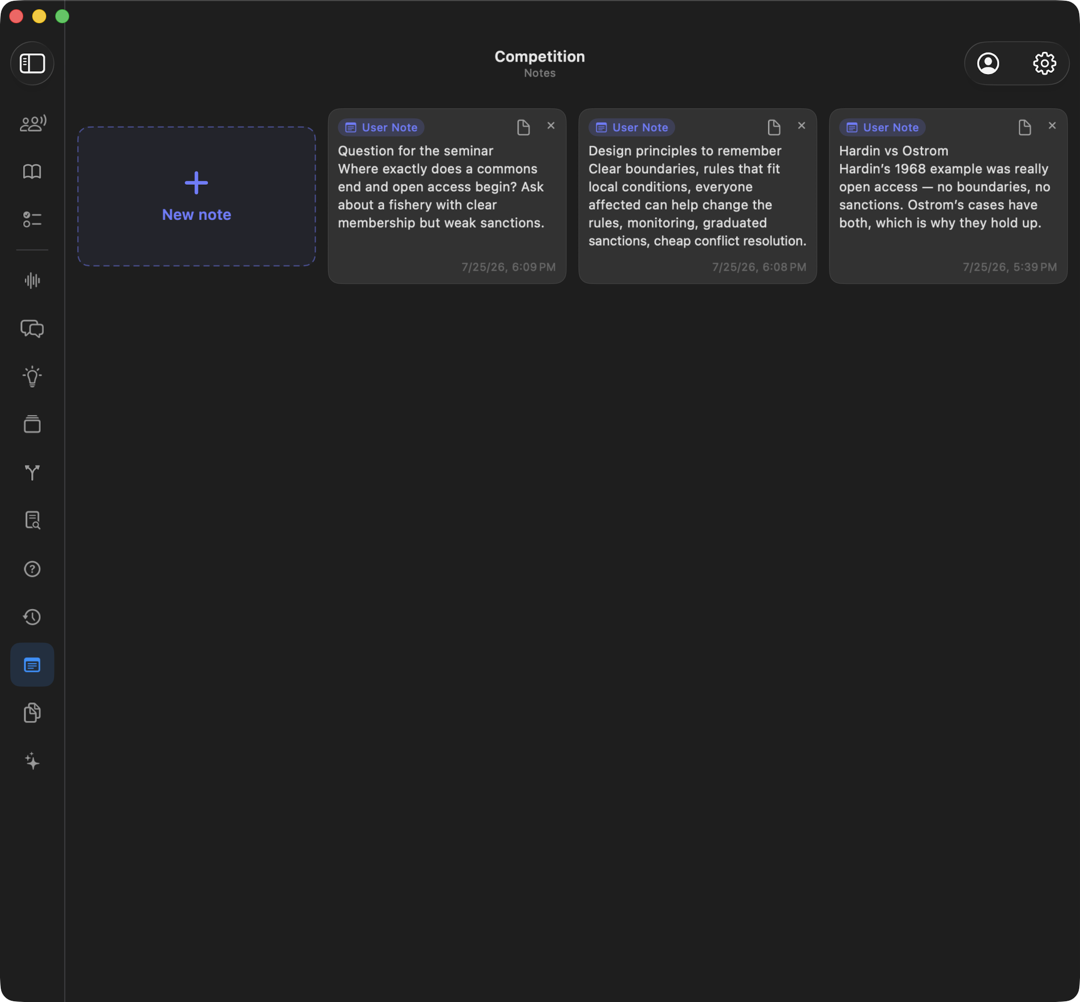Click document icon on 'Question for the seminar' note
The image size is (1080, 1002).
click(x=523, y=127)
